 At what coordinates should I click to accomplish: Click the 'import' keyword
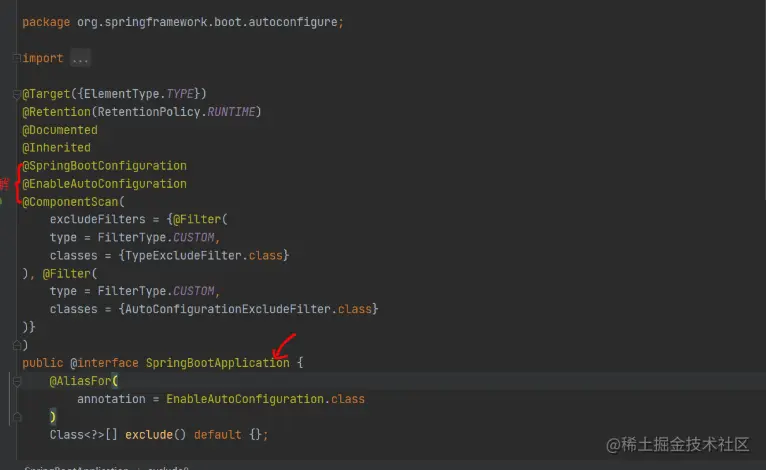tap(43, 58)
